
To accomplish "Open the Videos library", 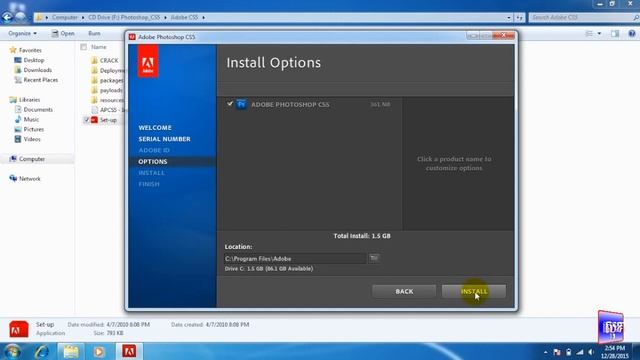I will click(32, 139).
